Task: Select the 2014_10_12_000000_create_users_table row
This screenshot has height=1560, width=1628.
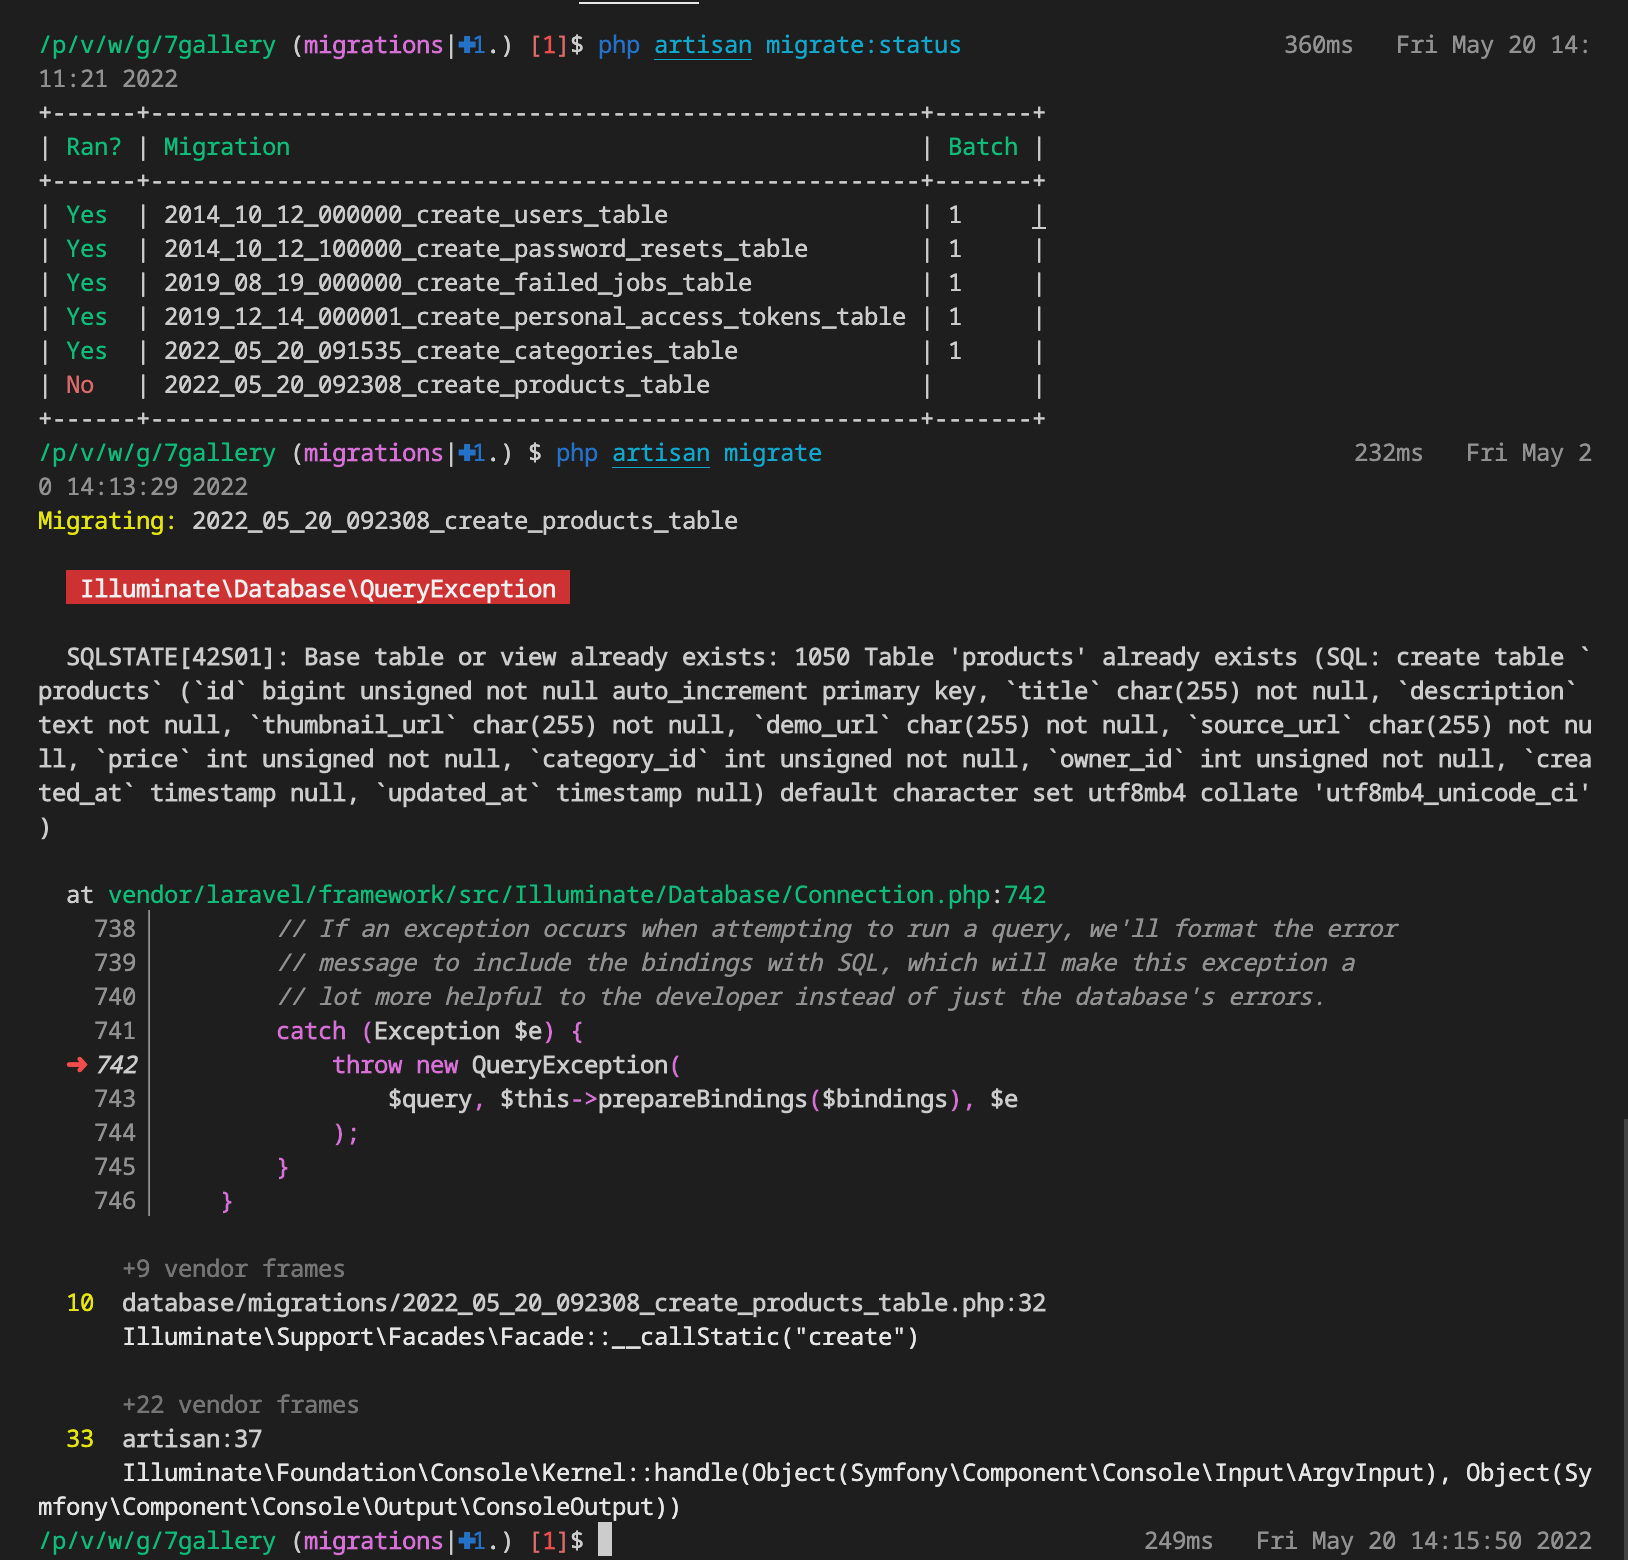Action: [x=542, y=215]
